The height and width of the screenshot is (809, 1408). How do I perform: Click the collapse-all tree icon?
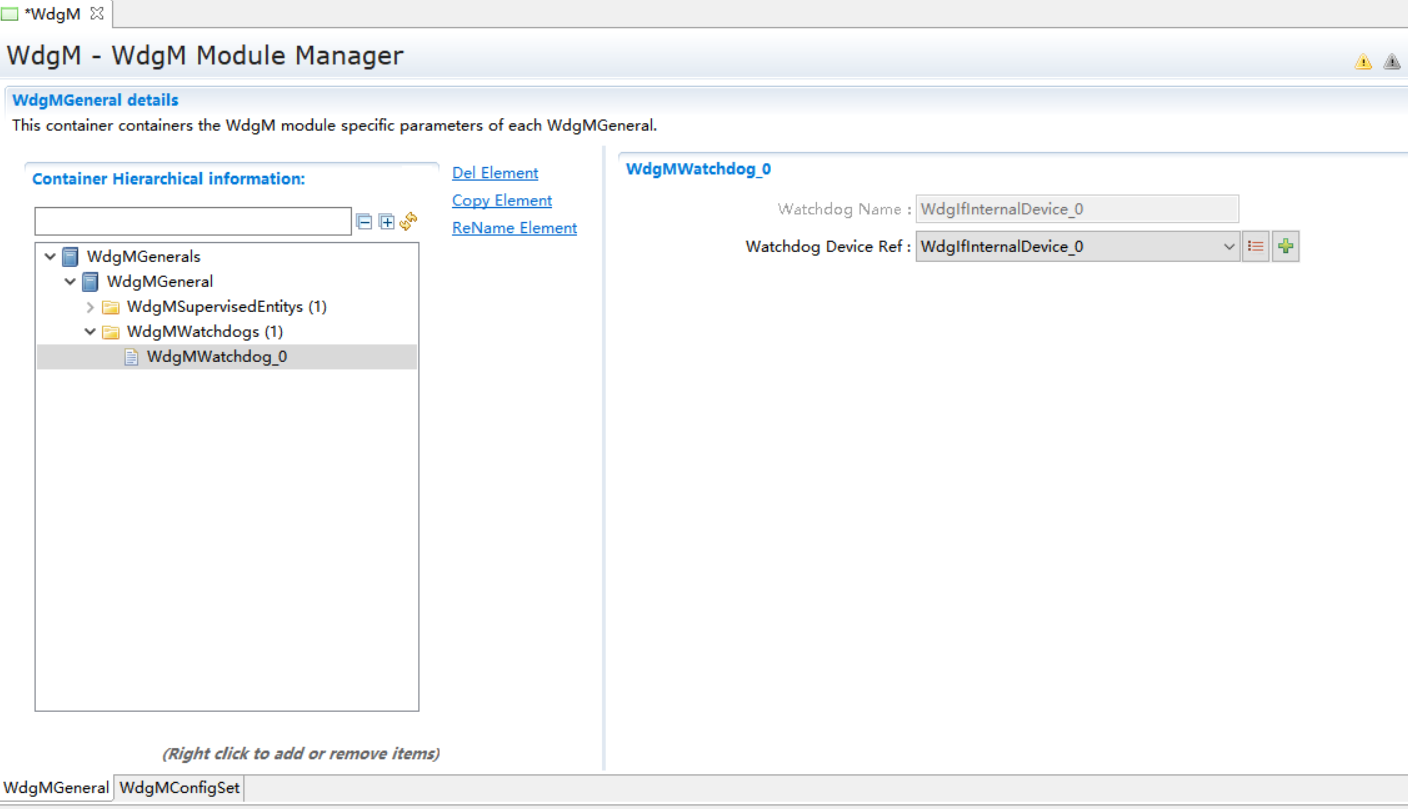(364, 222)
